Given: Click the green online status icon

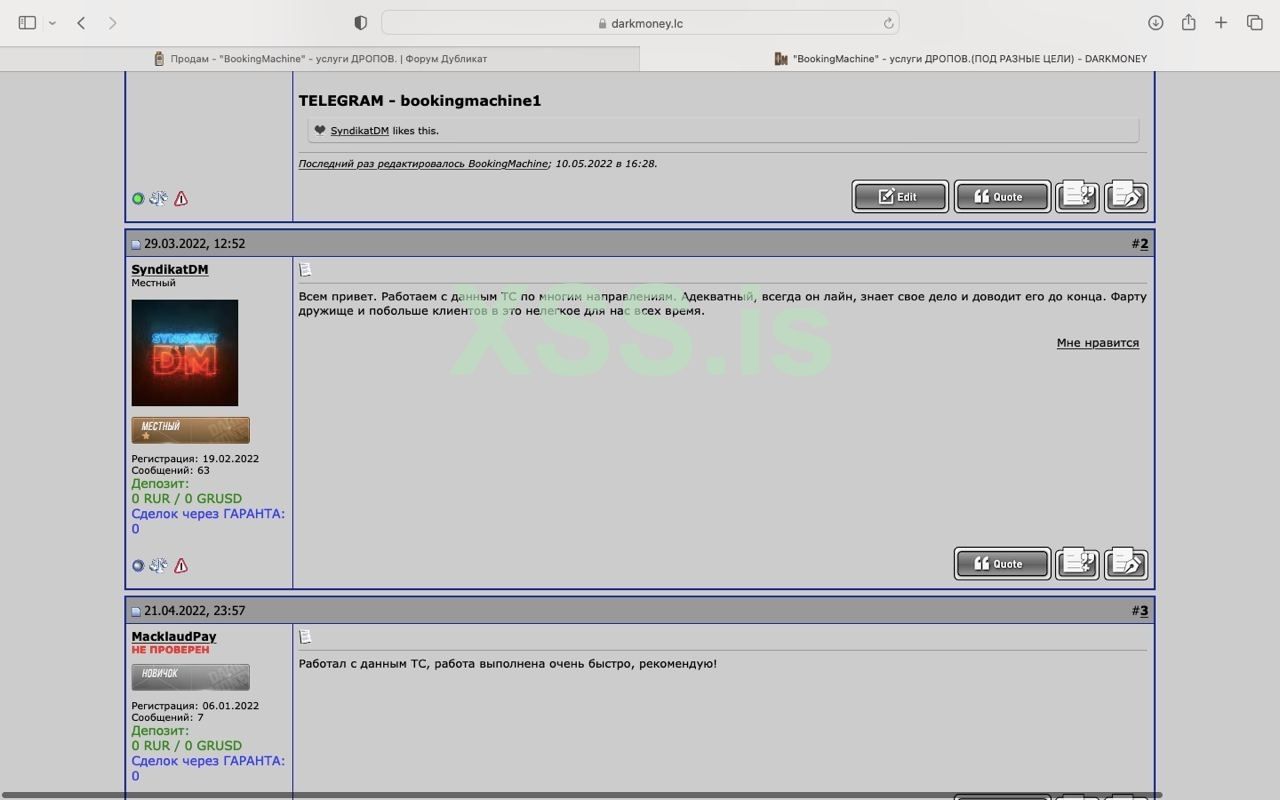Looking at the screenshot, I should coord(138,199).
